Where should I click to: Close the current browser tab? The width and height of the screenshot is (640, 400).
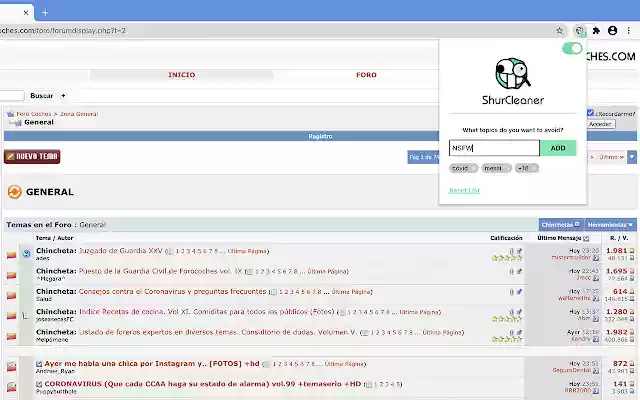coord(26,13)
